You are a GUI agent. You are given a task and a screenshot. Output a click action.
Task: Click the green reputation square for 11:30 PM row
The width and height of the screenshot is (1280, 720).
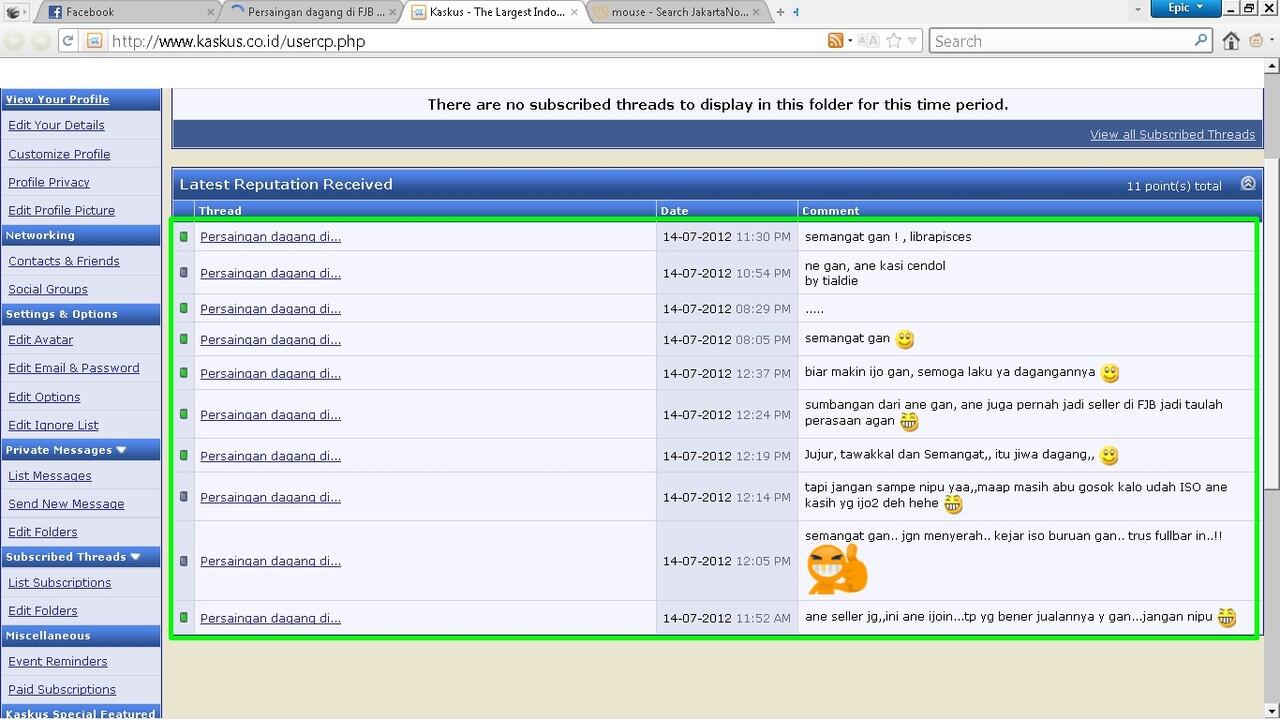tap(184, 237)
